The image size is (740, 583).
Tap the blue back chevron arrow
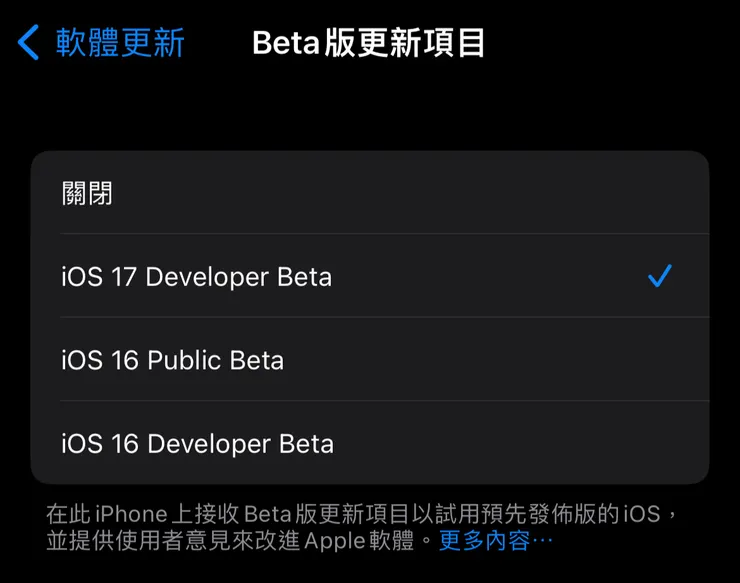(x=29, y=43)
